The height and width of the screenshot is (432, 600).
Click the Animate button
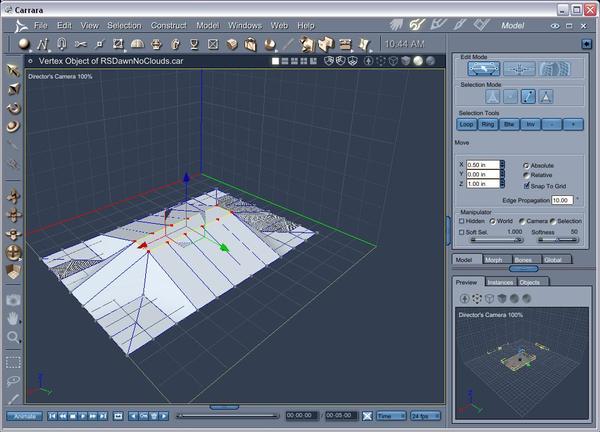(25, 416)
